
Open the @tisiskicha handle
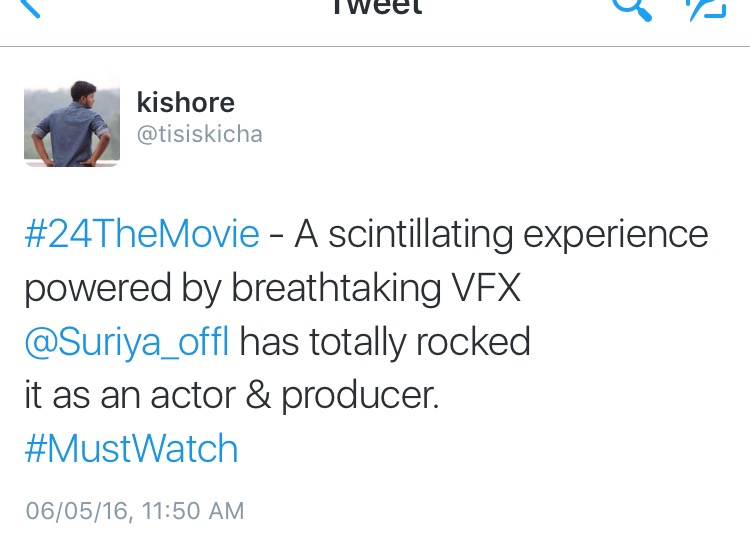199,134
